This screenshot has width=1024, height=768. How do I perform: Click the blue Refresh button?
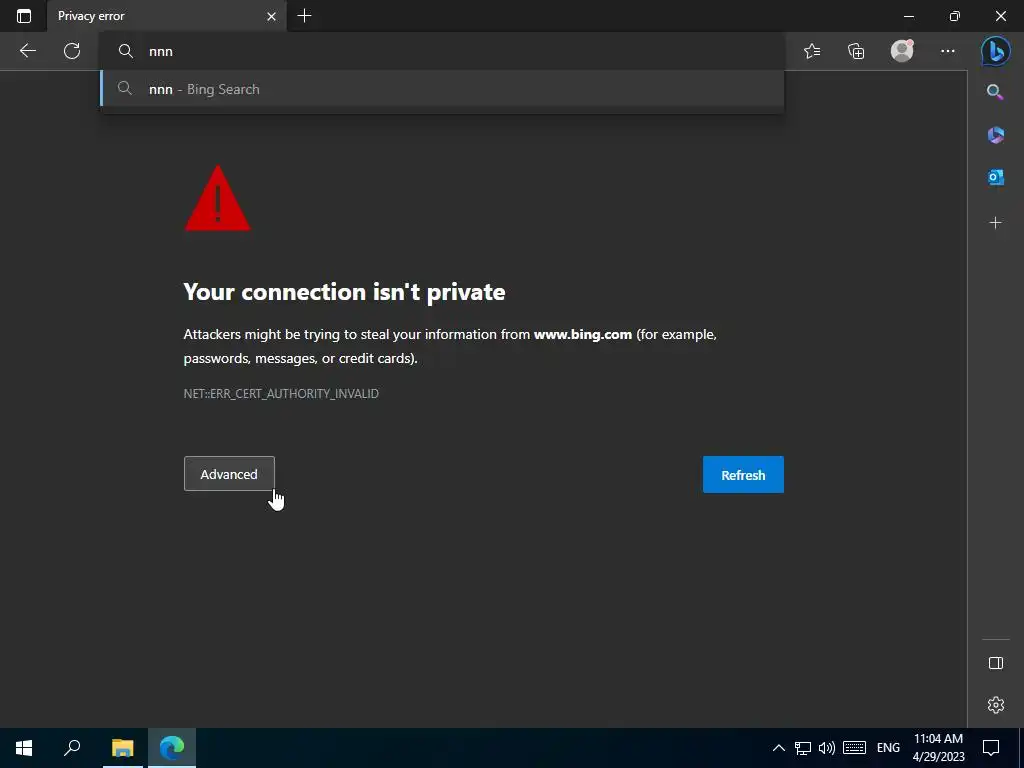pos(743,475)
